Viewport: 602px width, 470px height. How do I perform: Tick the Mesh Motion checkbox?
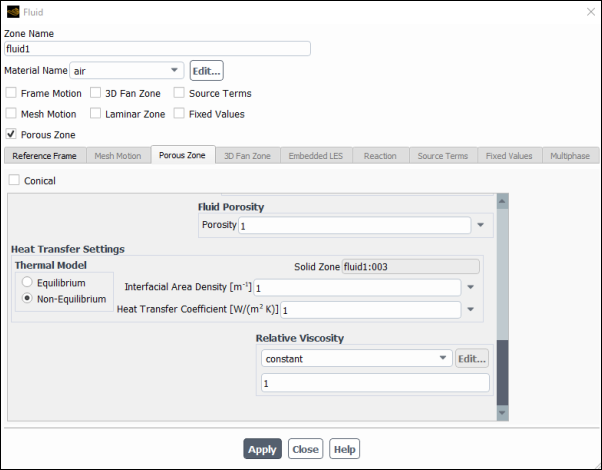(11, 114)
